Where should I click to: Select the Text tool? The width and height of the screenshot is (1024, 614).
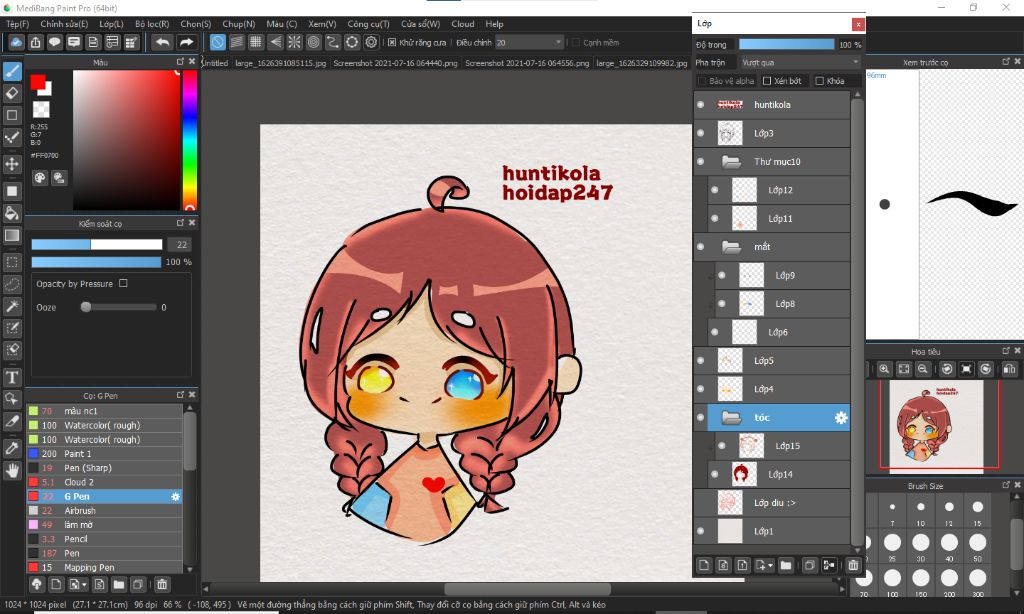(x=12, y=377)
